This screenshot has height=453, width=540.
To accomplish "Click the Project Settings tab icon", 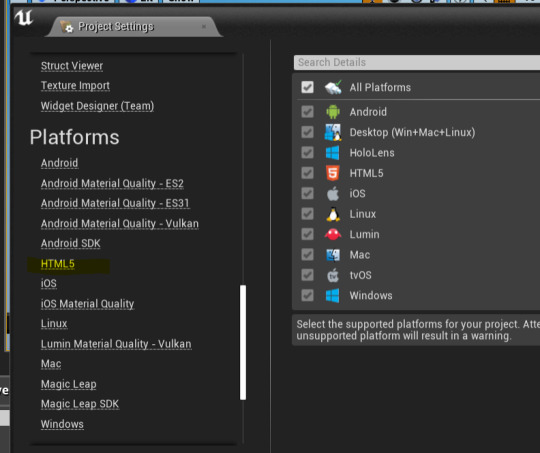I will (x=66, y=27).
